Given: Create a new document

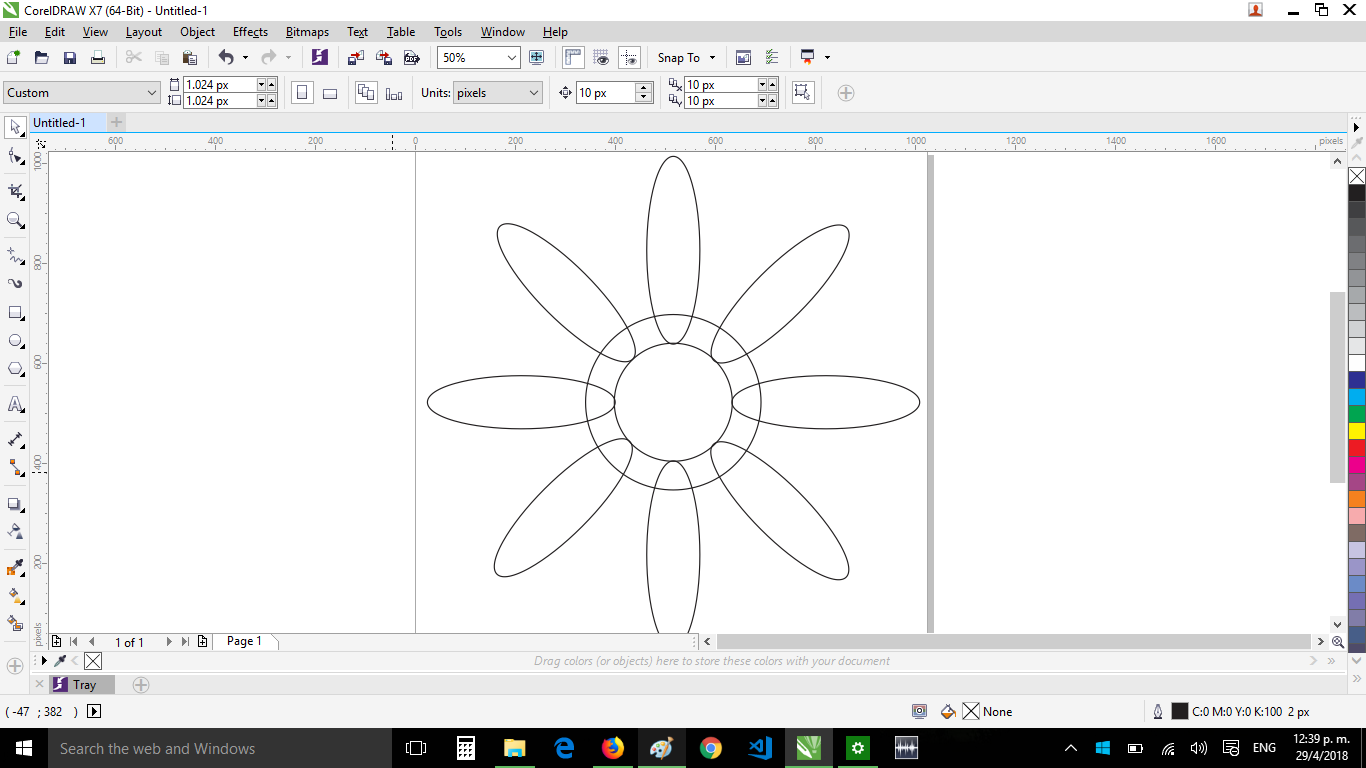Looking at the screenshot, I should coord(14,58).
